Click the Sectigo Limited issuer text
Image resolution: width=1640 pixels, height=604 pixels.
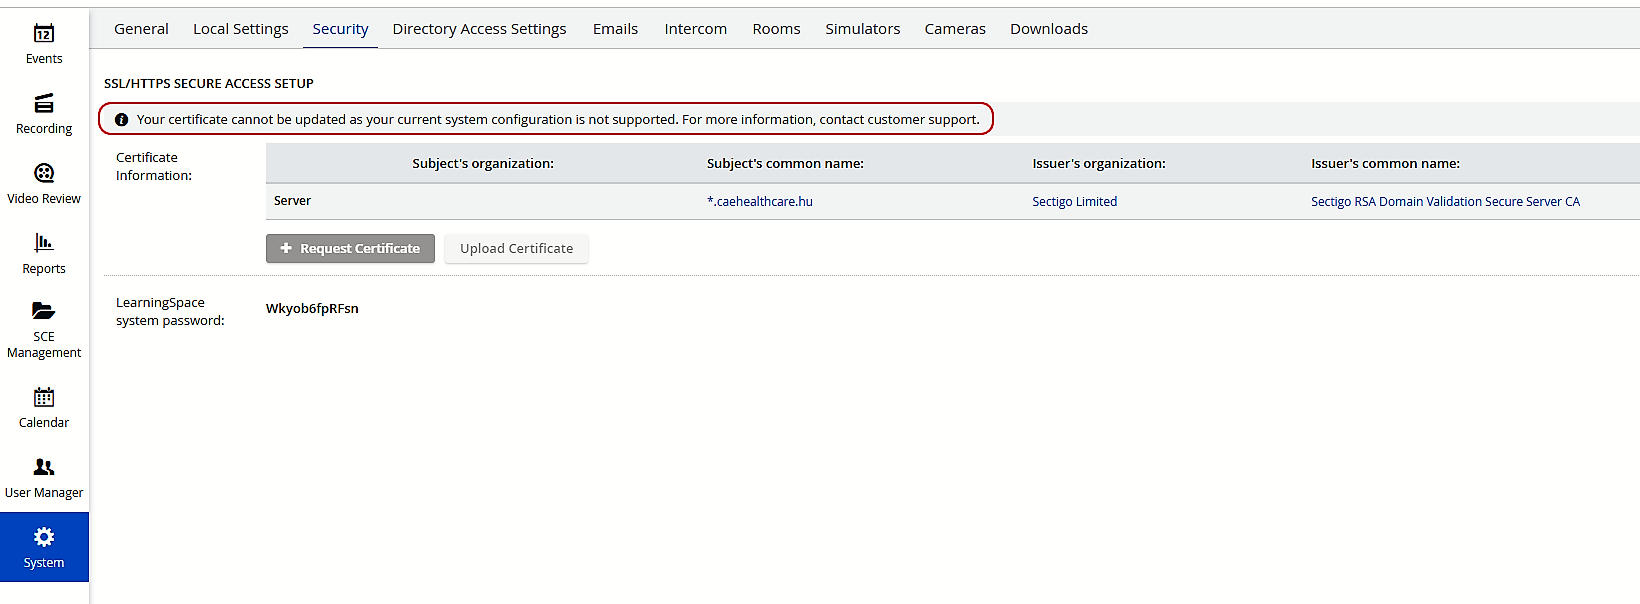click(1075, 201)
